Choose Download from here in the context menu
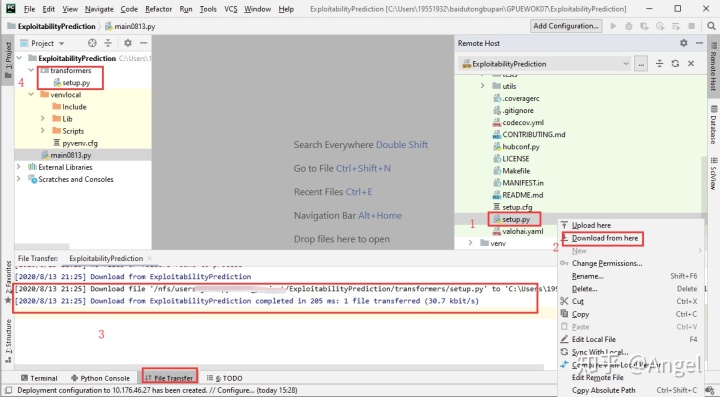 point(605,238)
